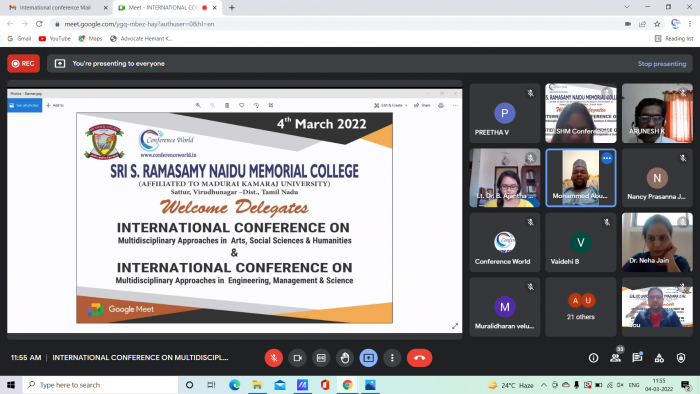Click the present screen icon
The height and width of the screenshot is (394, 700).
pos(368,358)
